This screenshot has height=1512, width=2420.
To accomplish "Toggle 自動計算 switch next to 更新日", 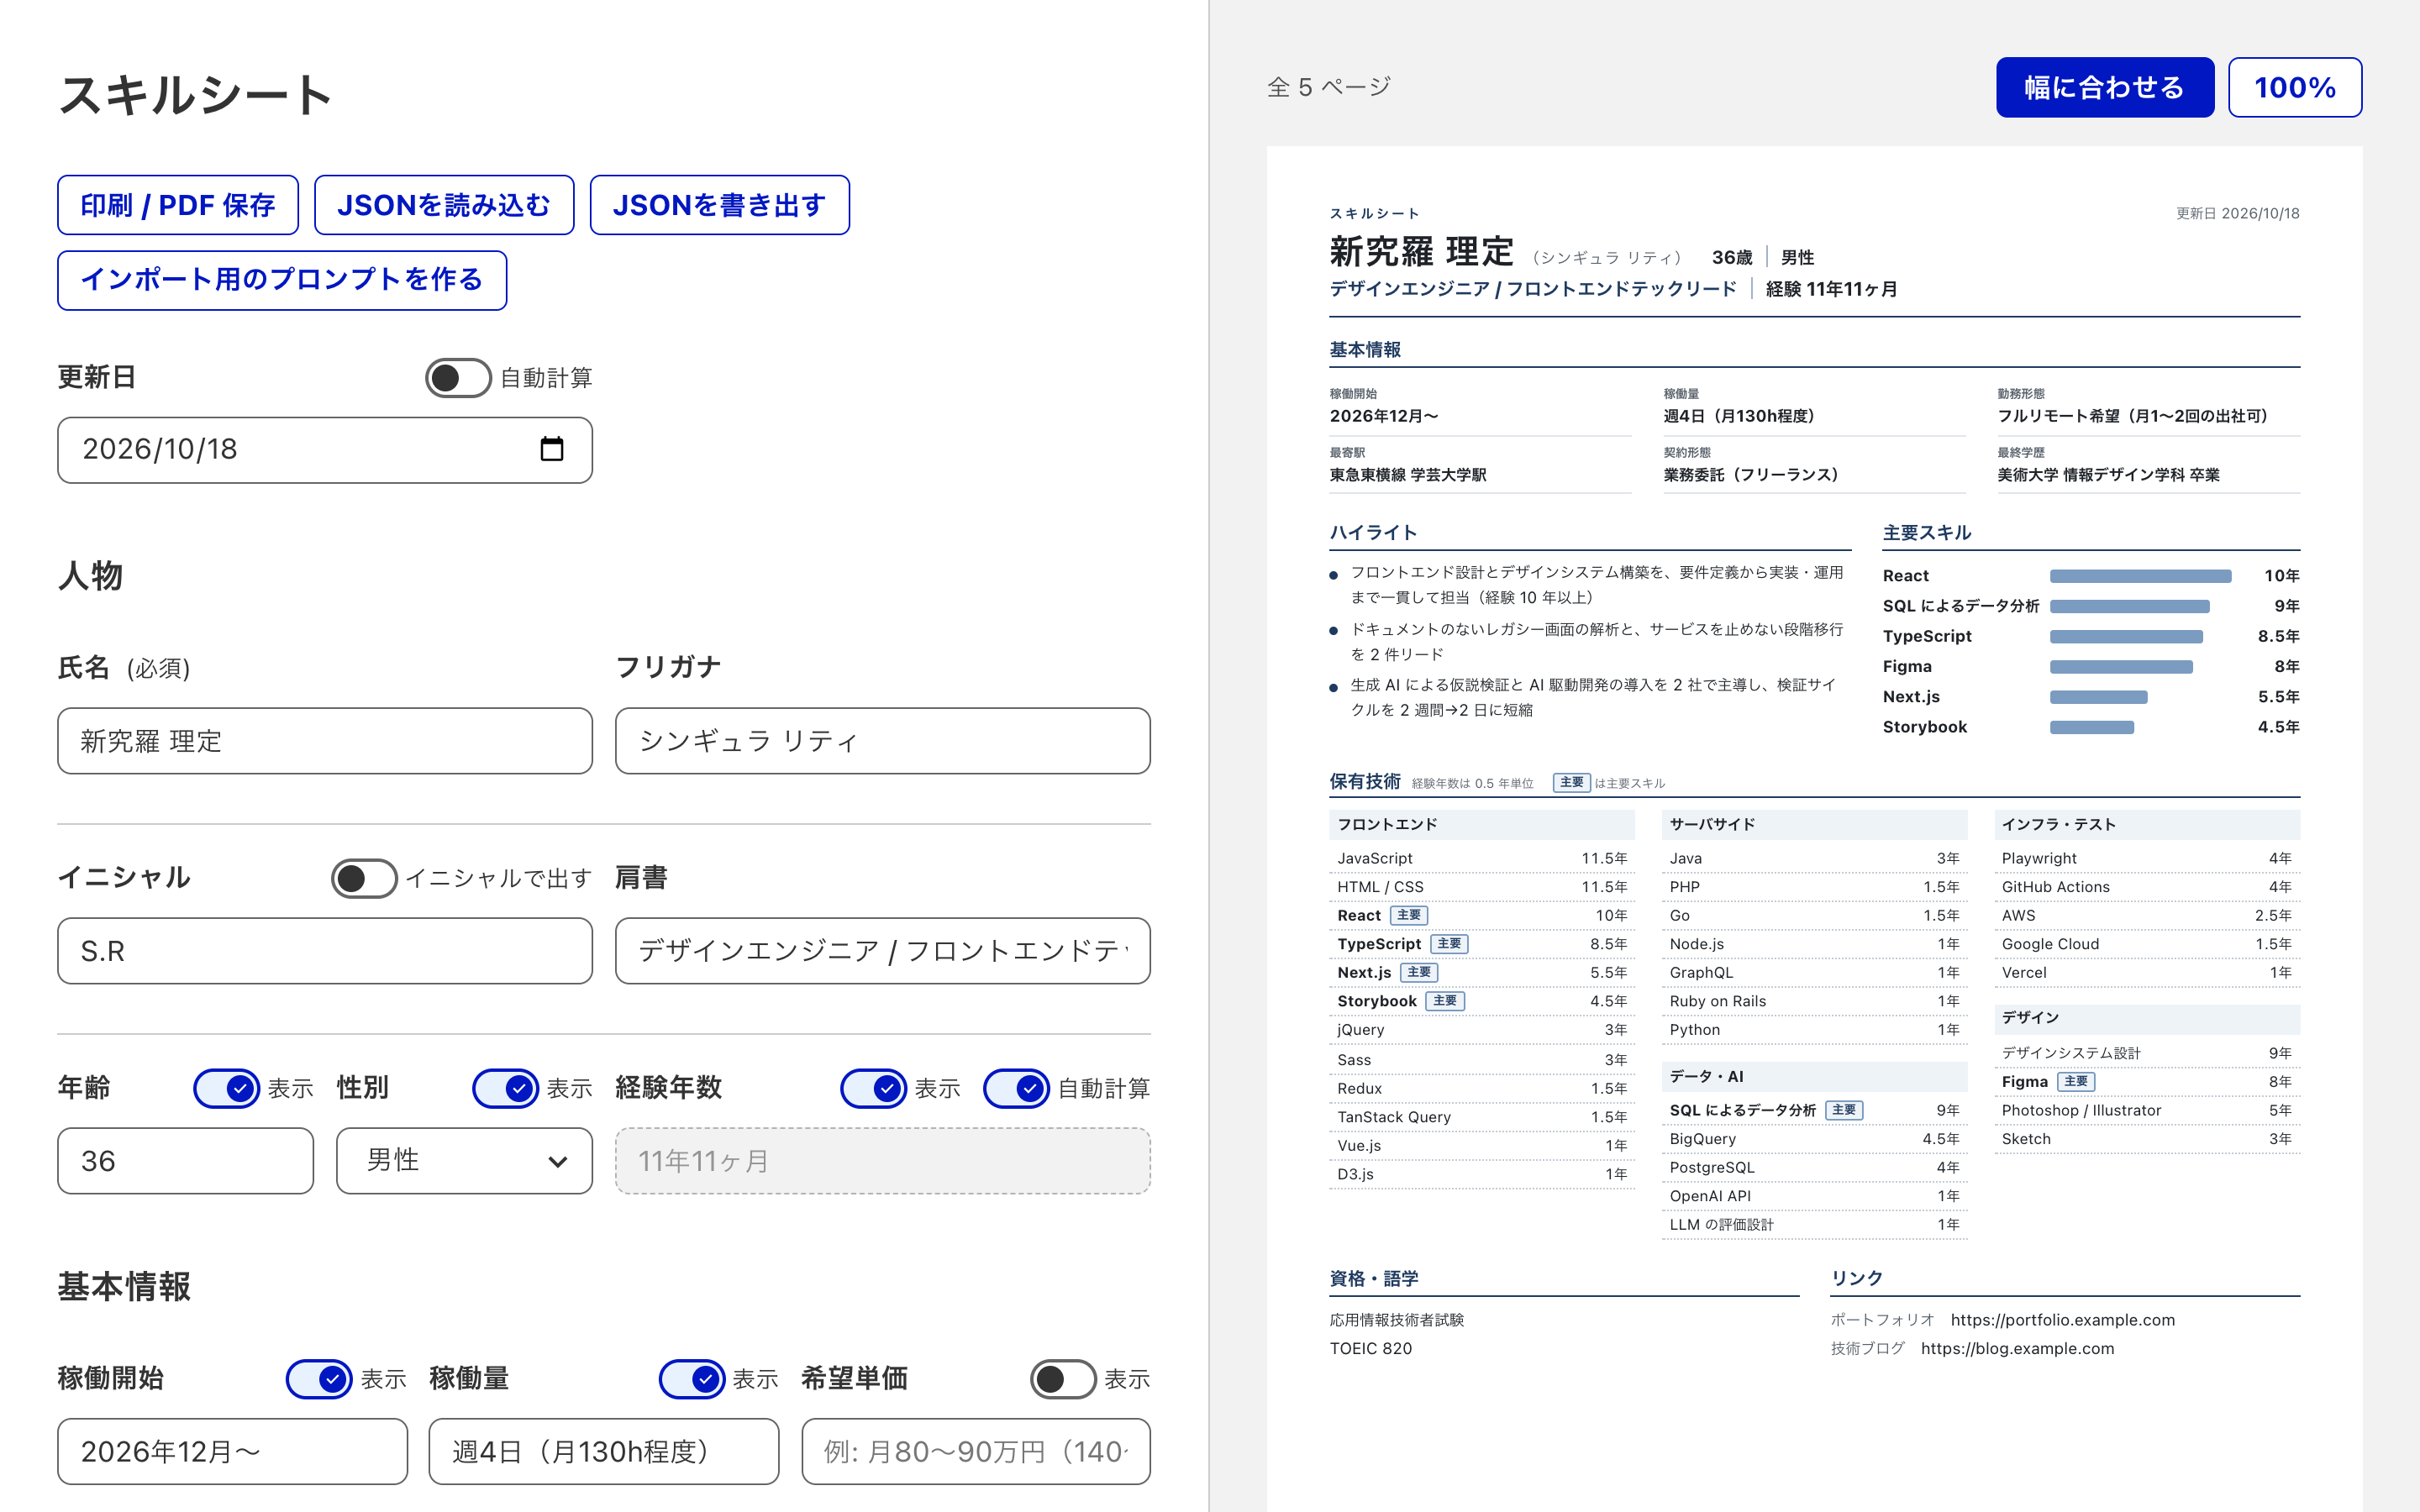I will [x=458, y=378].
